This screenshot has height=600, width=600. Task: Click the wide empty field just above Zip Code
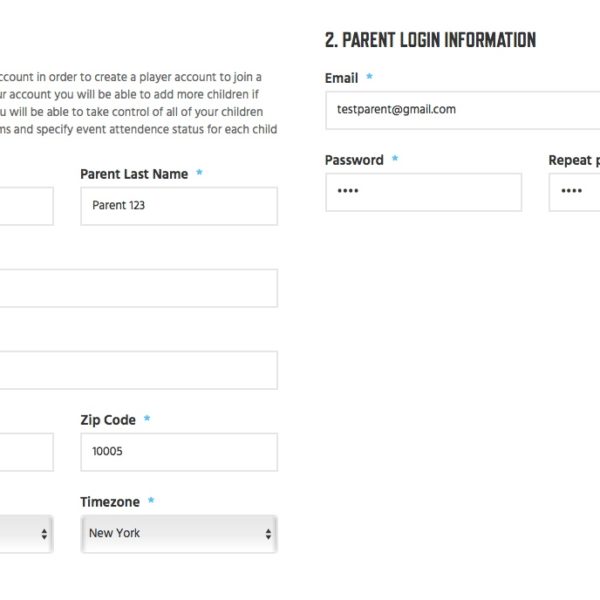[139, 370]
